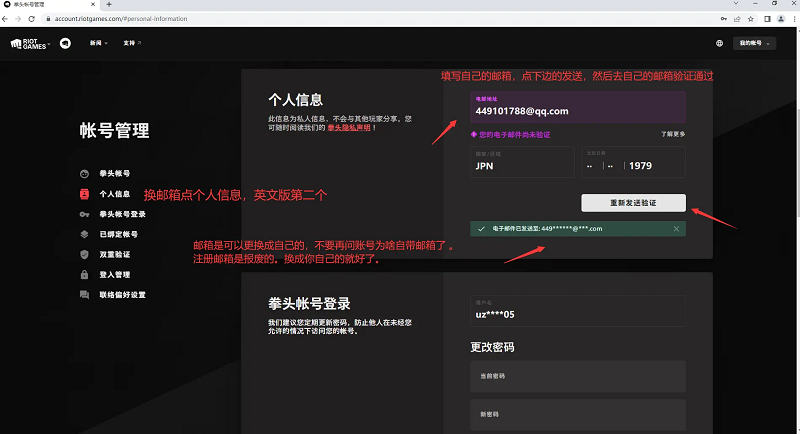
Task: Click the 重新发送验证 button
Action: 633,203
